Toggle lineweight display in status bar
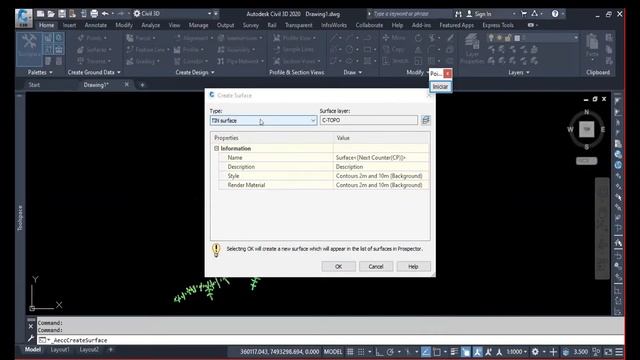Screen dimensions: 640x360 pos(454,352)
